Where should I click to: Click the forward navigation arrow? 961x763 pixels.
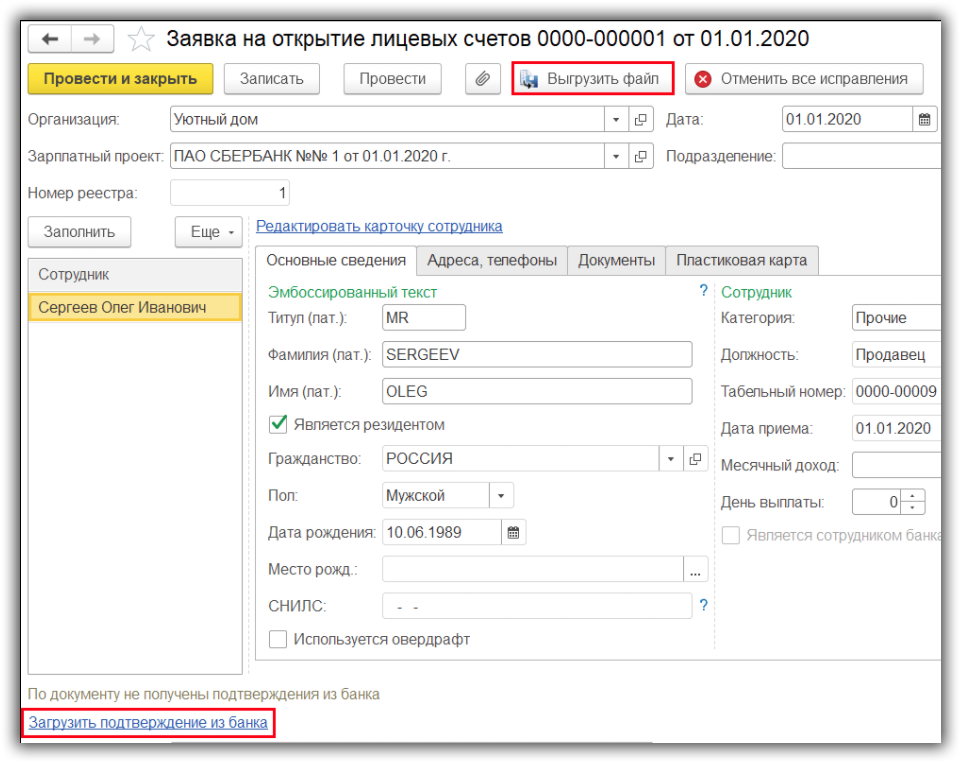tap(92, 39)
